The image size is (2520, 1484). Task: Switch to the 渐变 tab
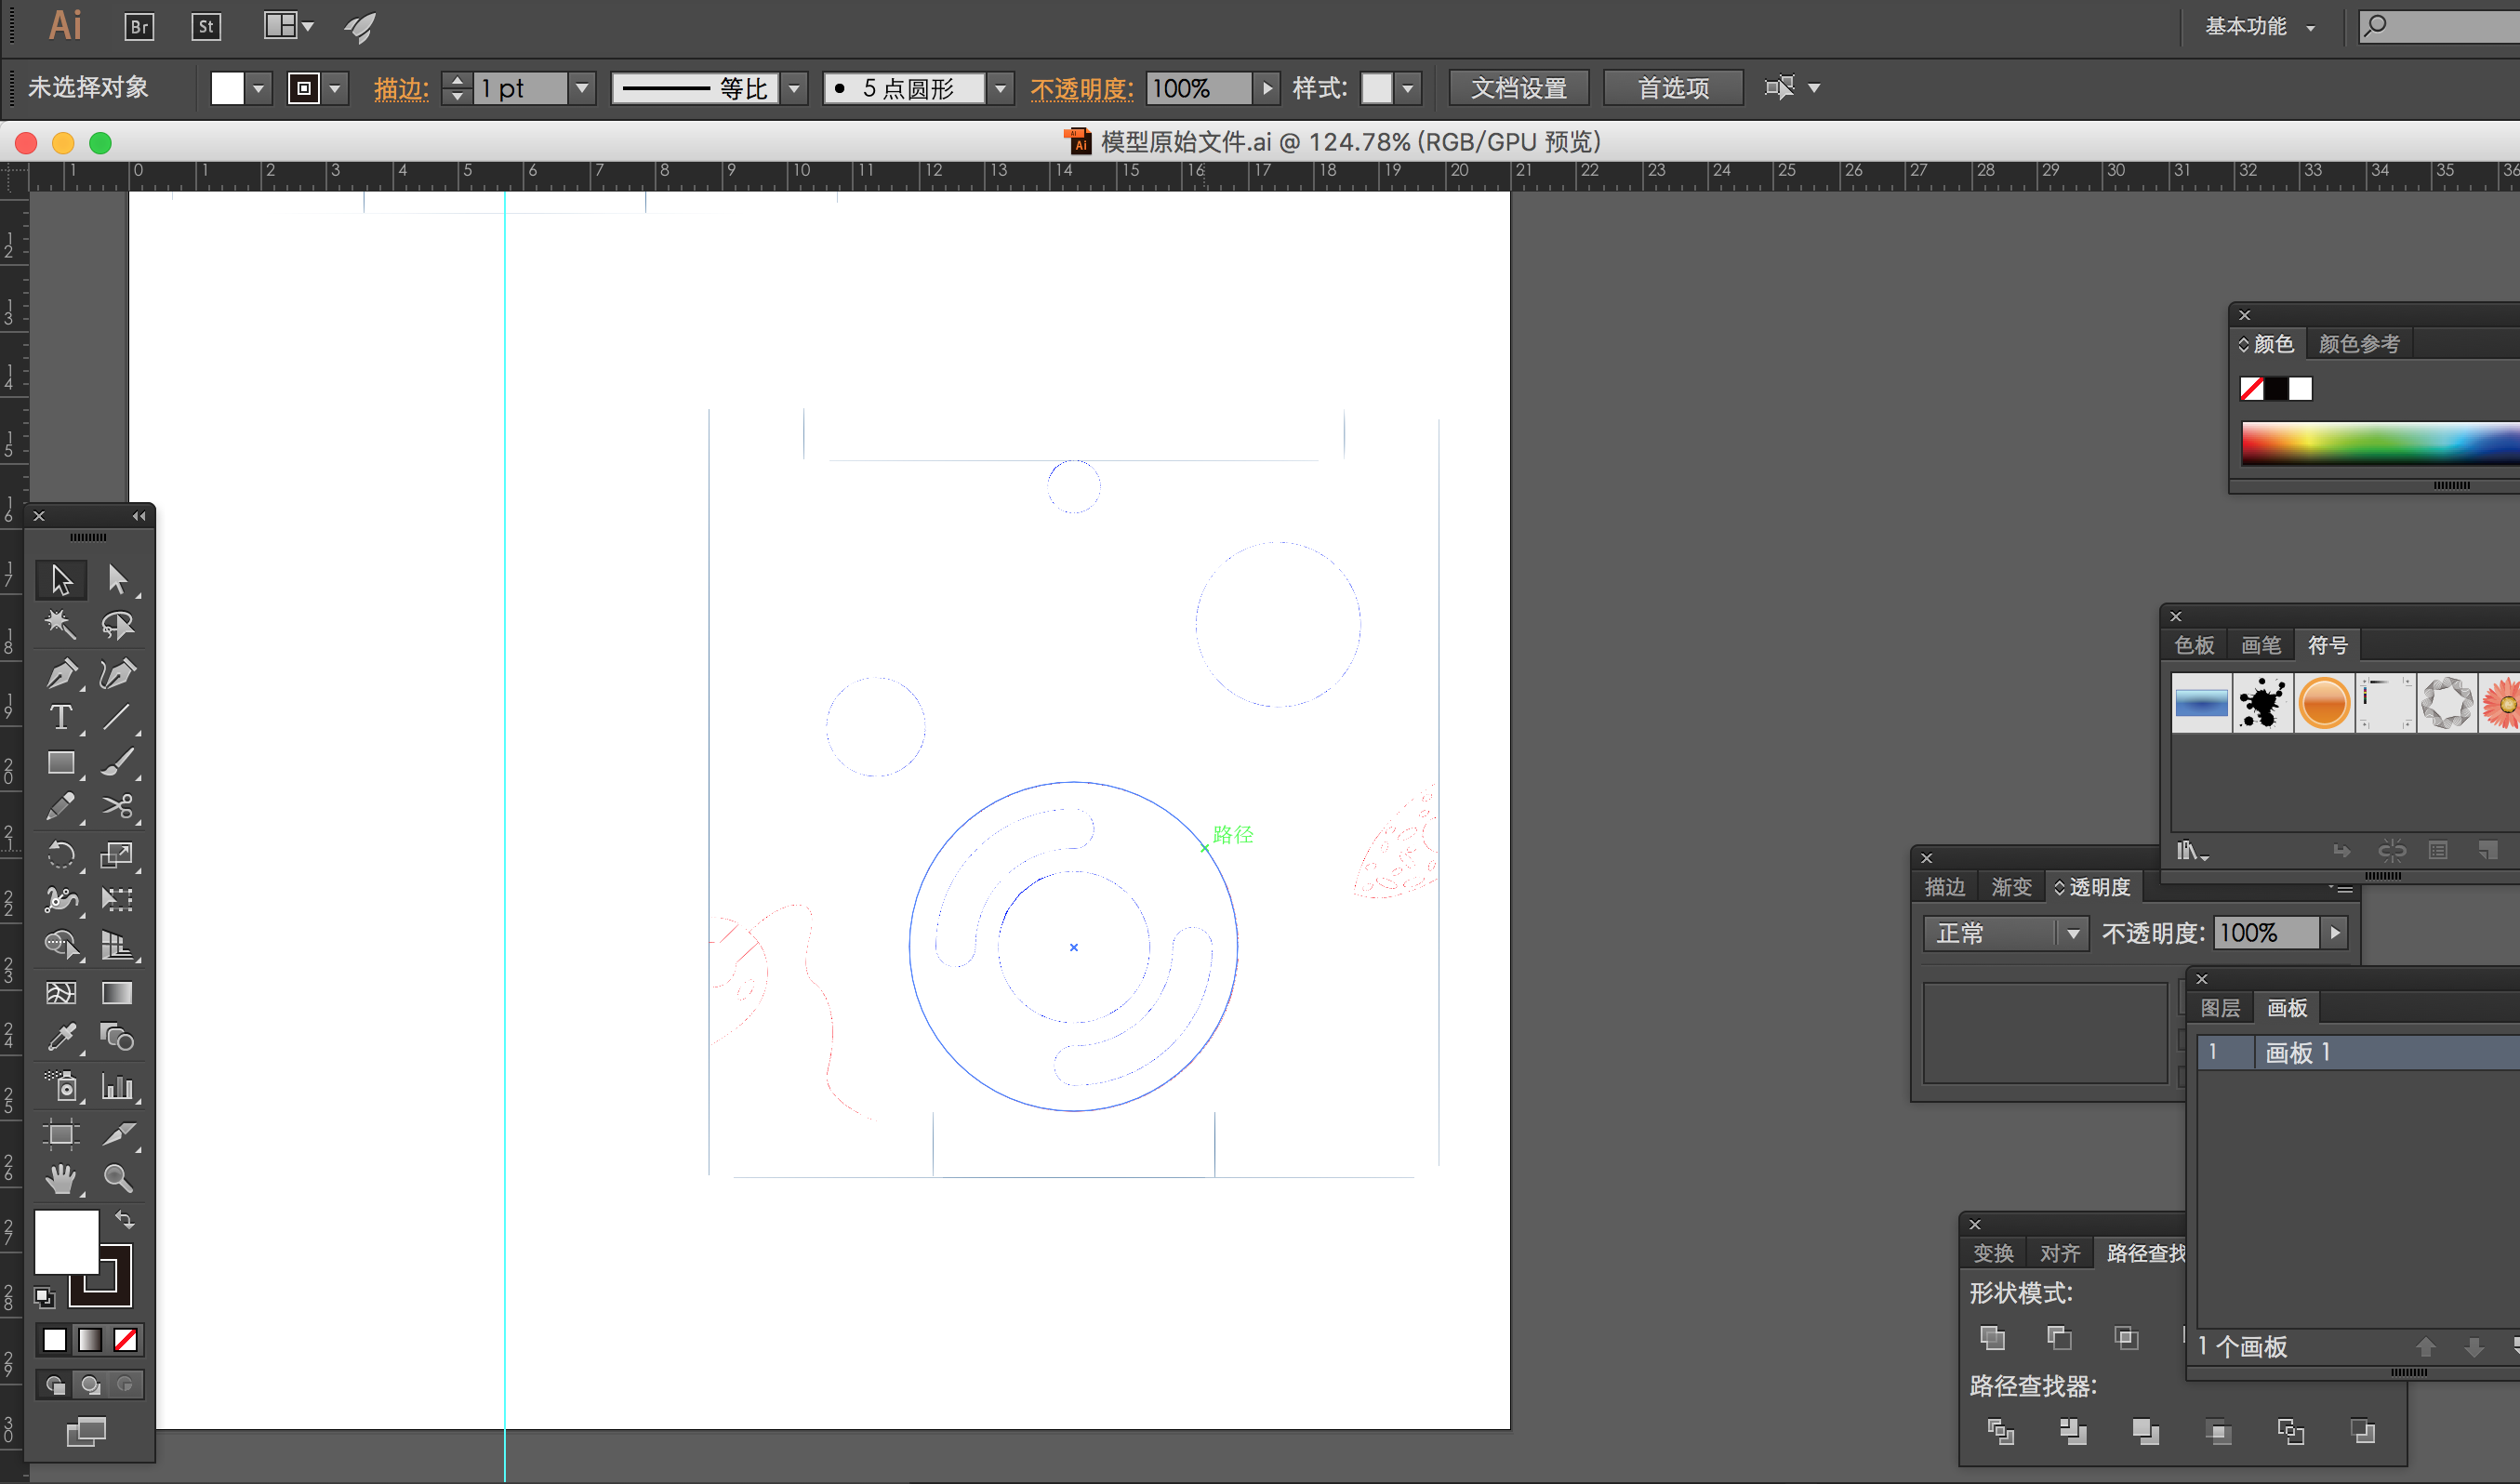click(x=2010, y=887)
